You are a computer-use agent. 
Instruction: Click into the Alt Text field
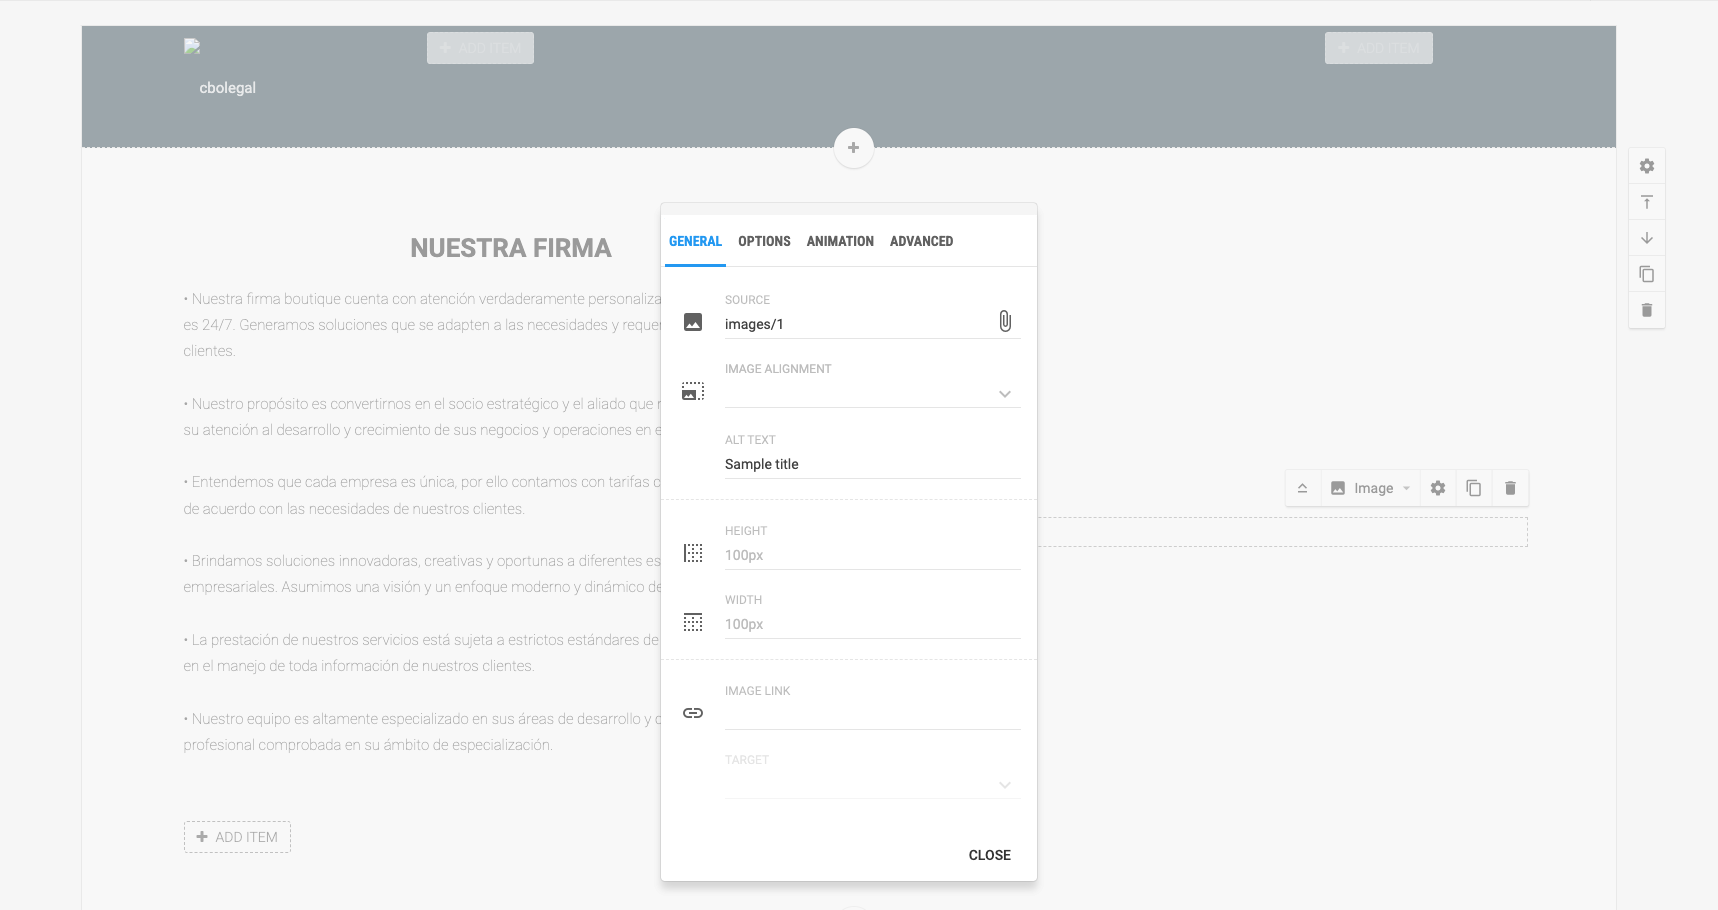coord(872,464)
